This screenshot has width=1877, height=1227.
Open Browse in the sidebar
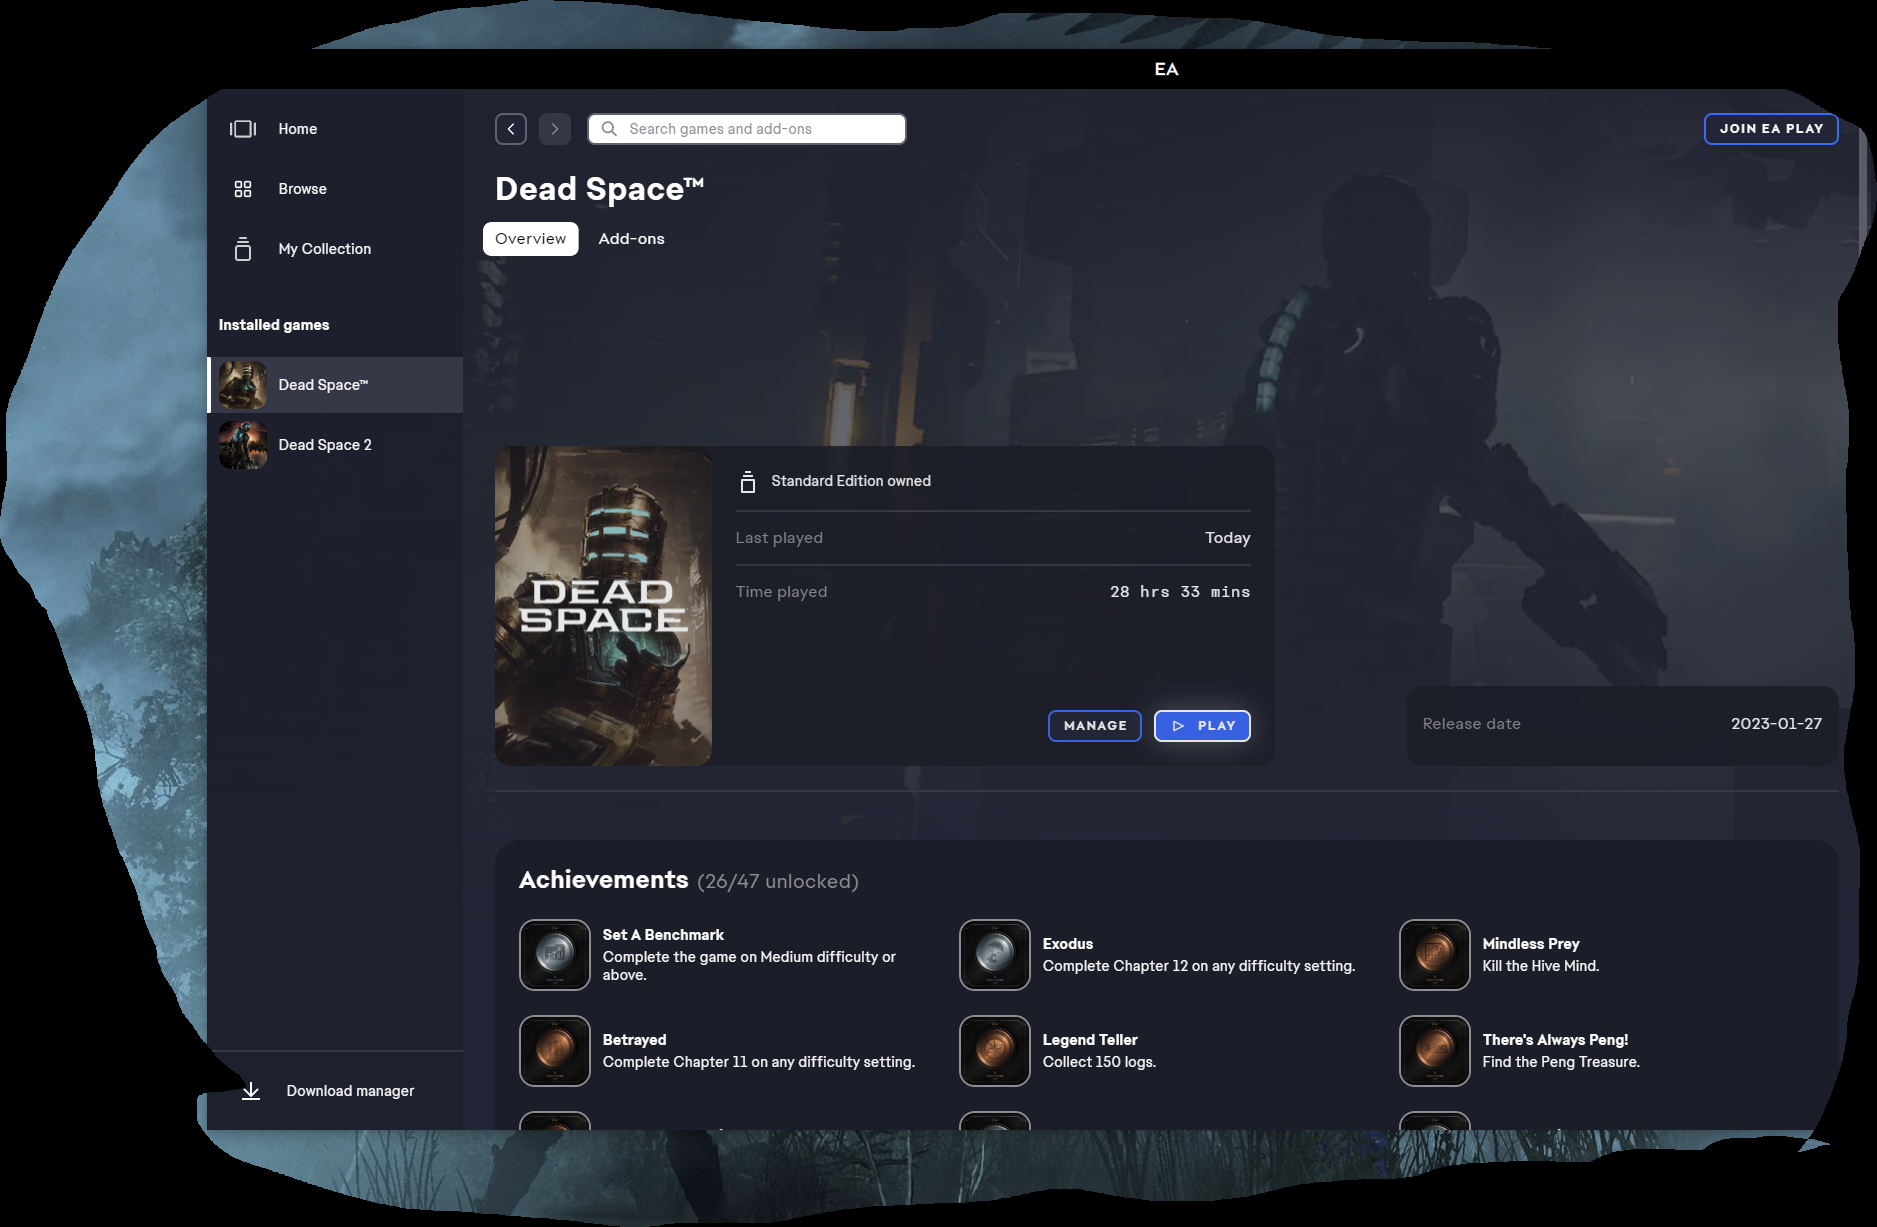335,189
